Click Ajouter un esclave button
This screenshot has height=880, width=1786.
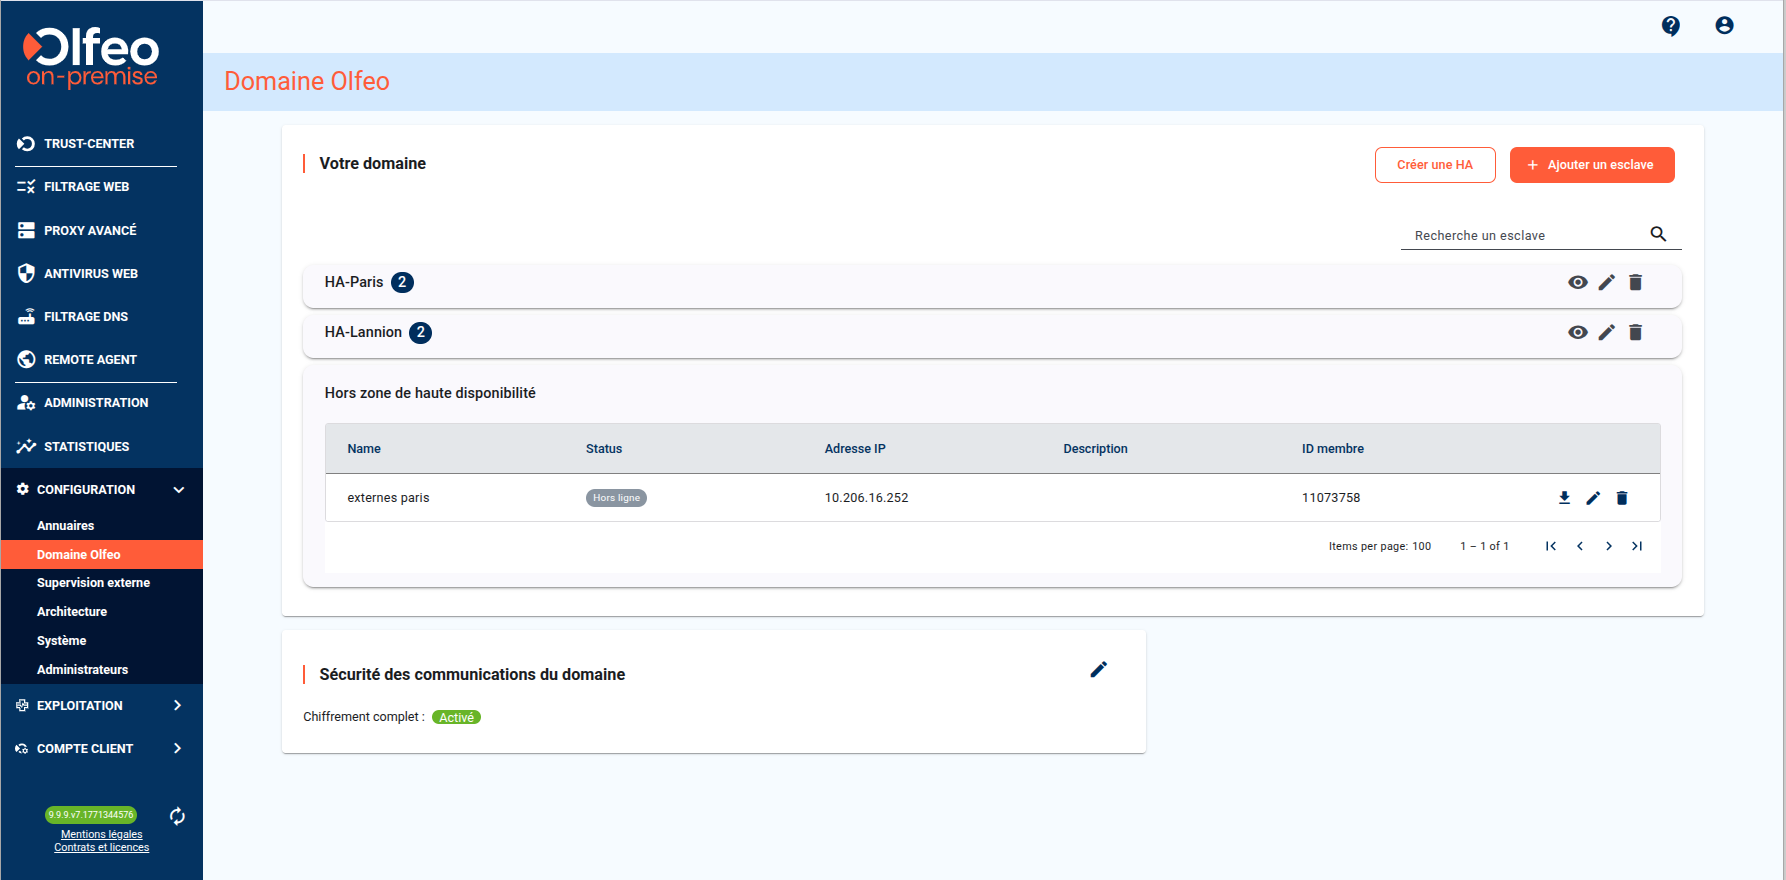pyautogui.click(x=1591, y=165)
